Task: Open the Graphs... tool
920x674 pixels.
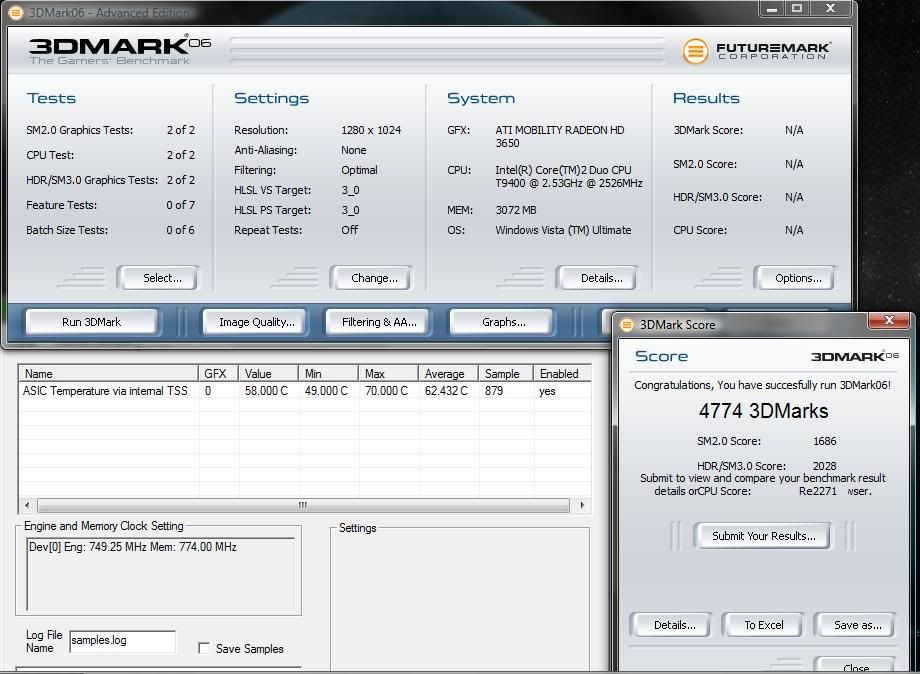Action: pos(502,322)
